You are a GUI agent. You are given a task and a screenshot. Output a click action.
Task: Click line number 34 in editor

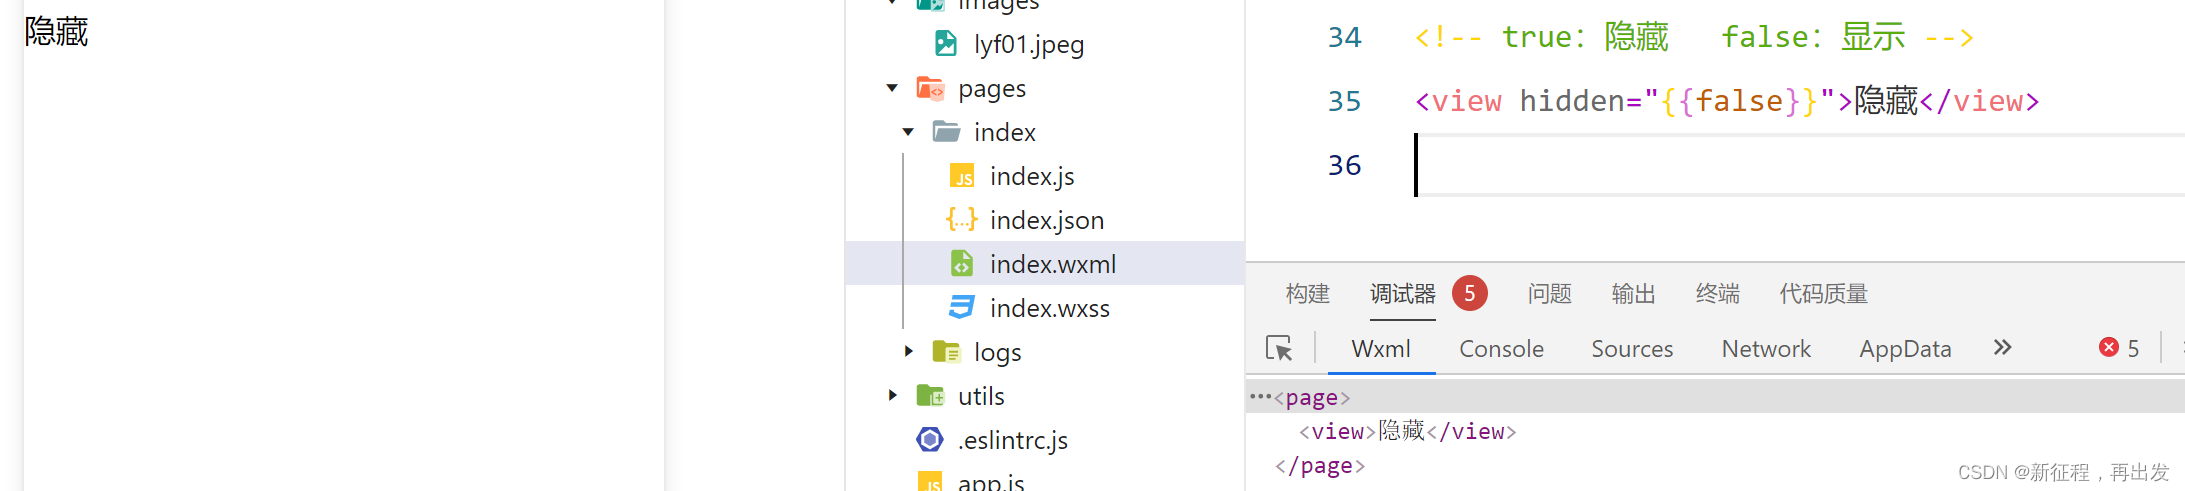tap(1344, 37)
